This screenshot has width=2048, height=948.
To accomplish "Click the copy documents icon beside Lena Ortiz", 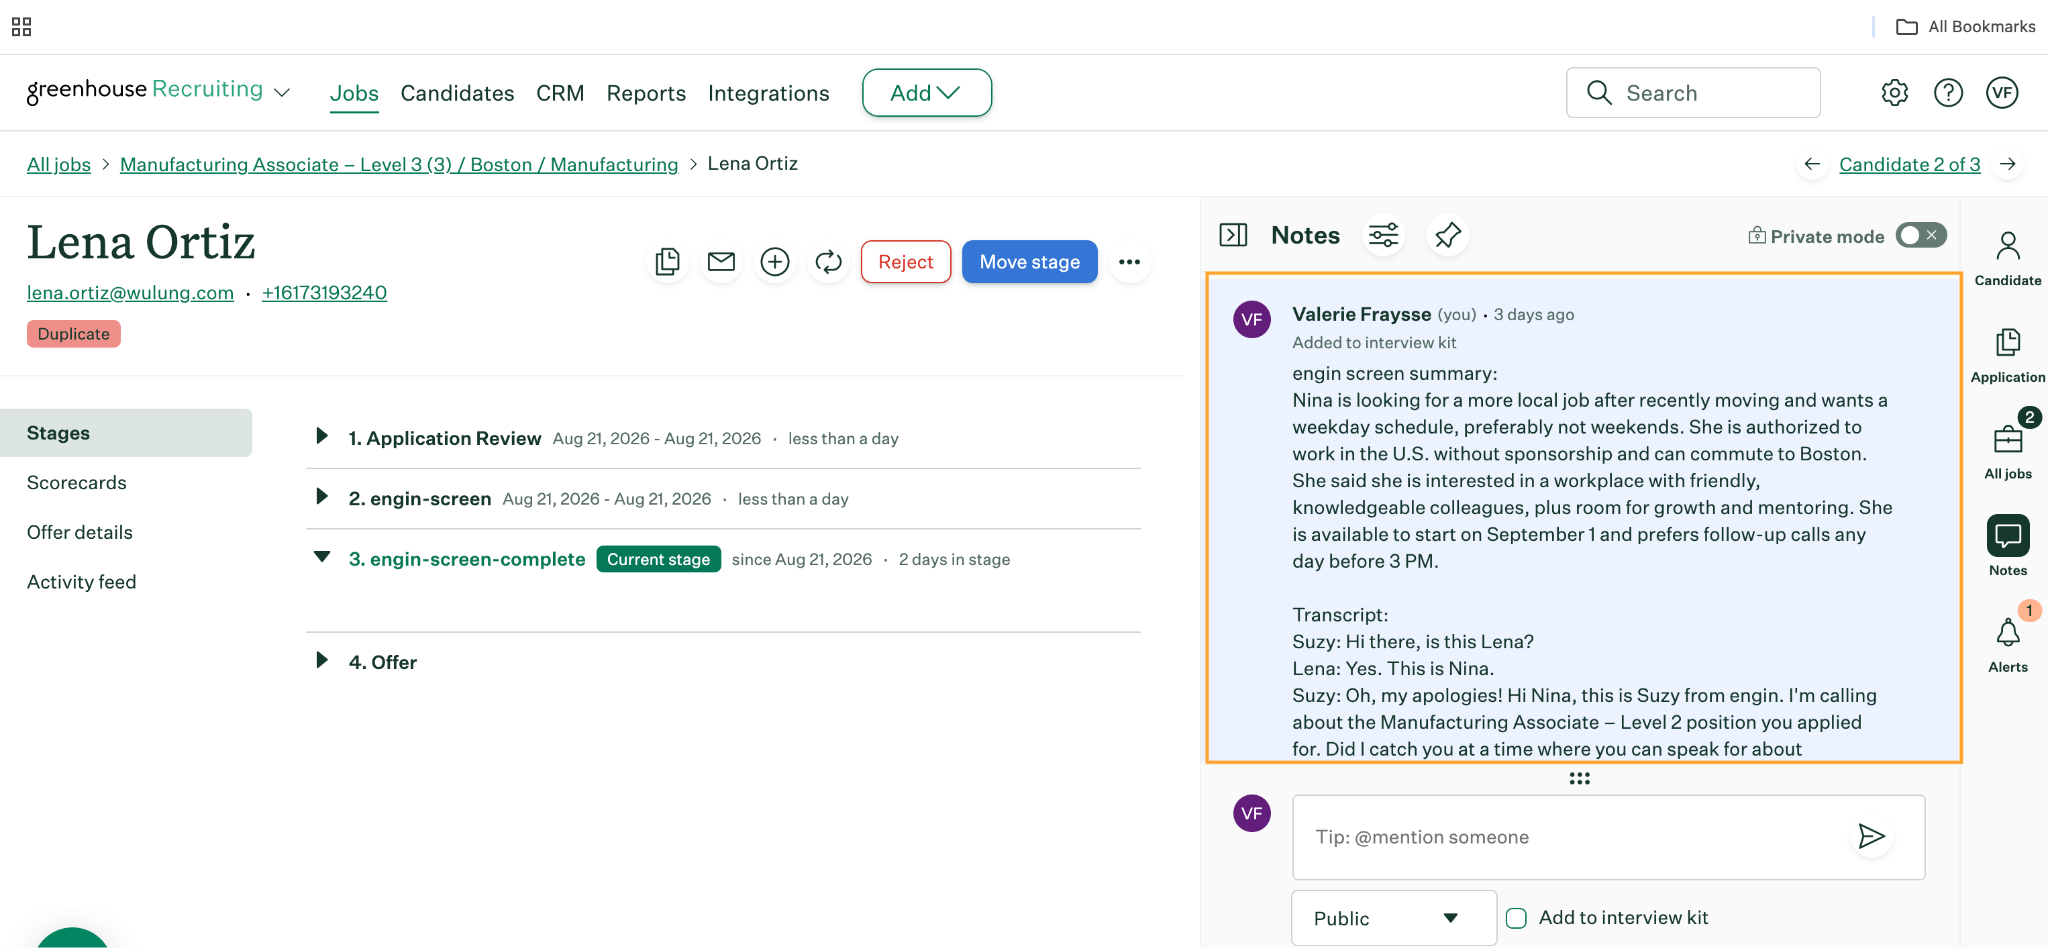I will [667, 262].
